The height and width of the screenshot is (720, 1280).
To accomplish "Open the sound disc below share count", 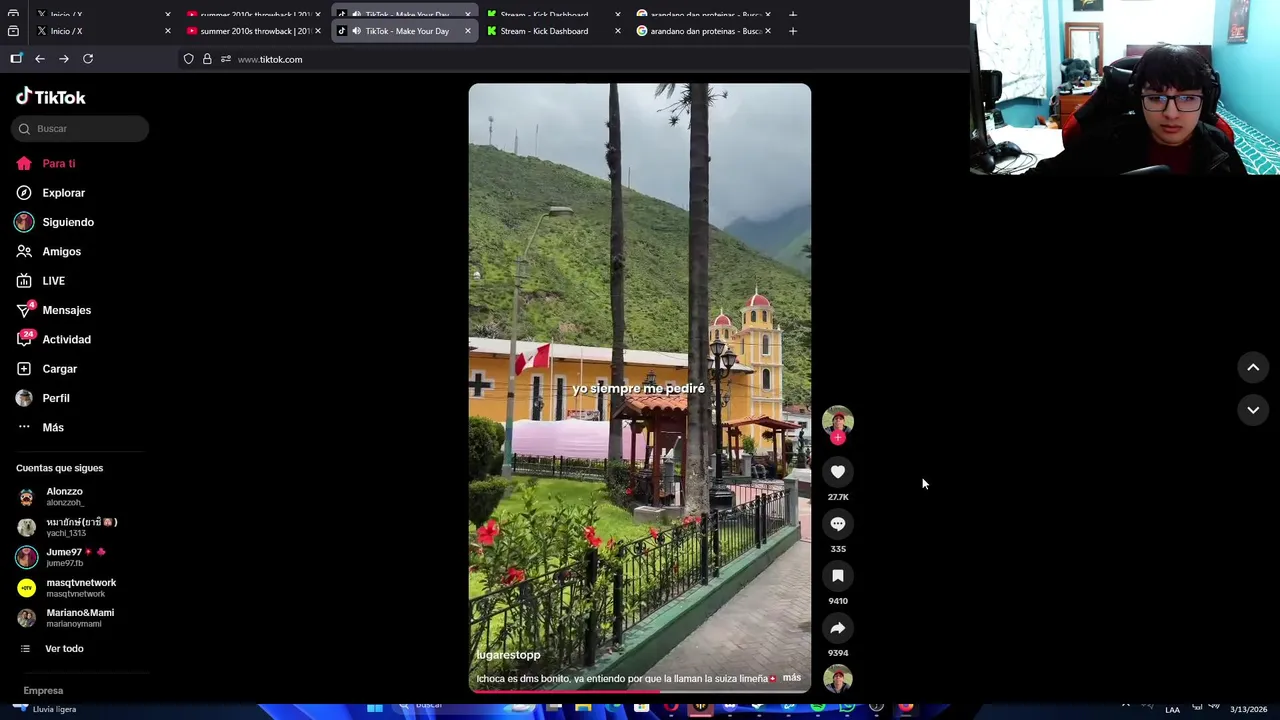I will [x=838, y=679].
